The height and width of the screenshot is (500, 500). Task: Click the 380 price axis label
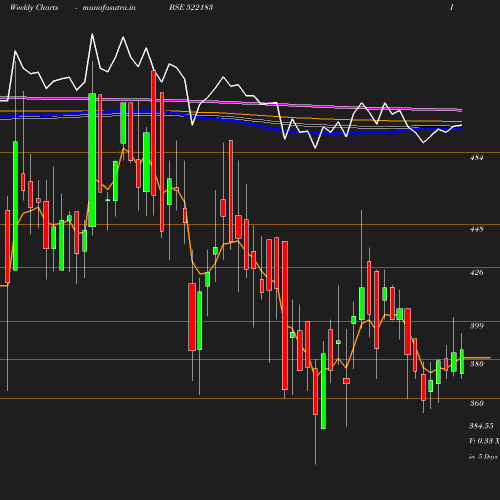pyautogui.click(x=476, y=364)
